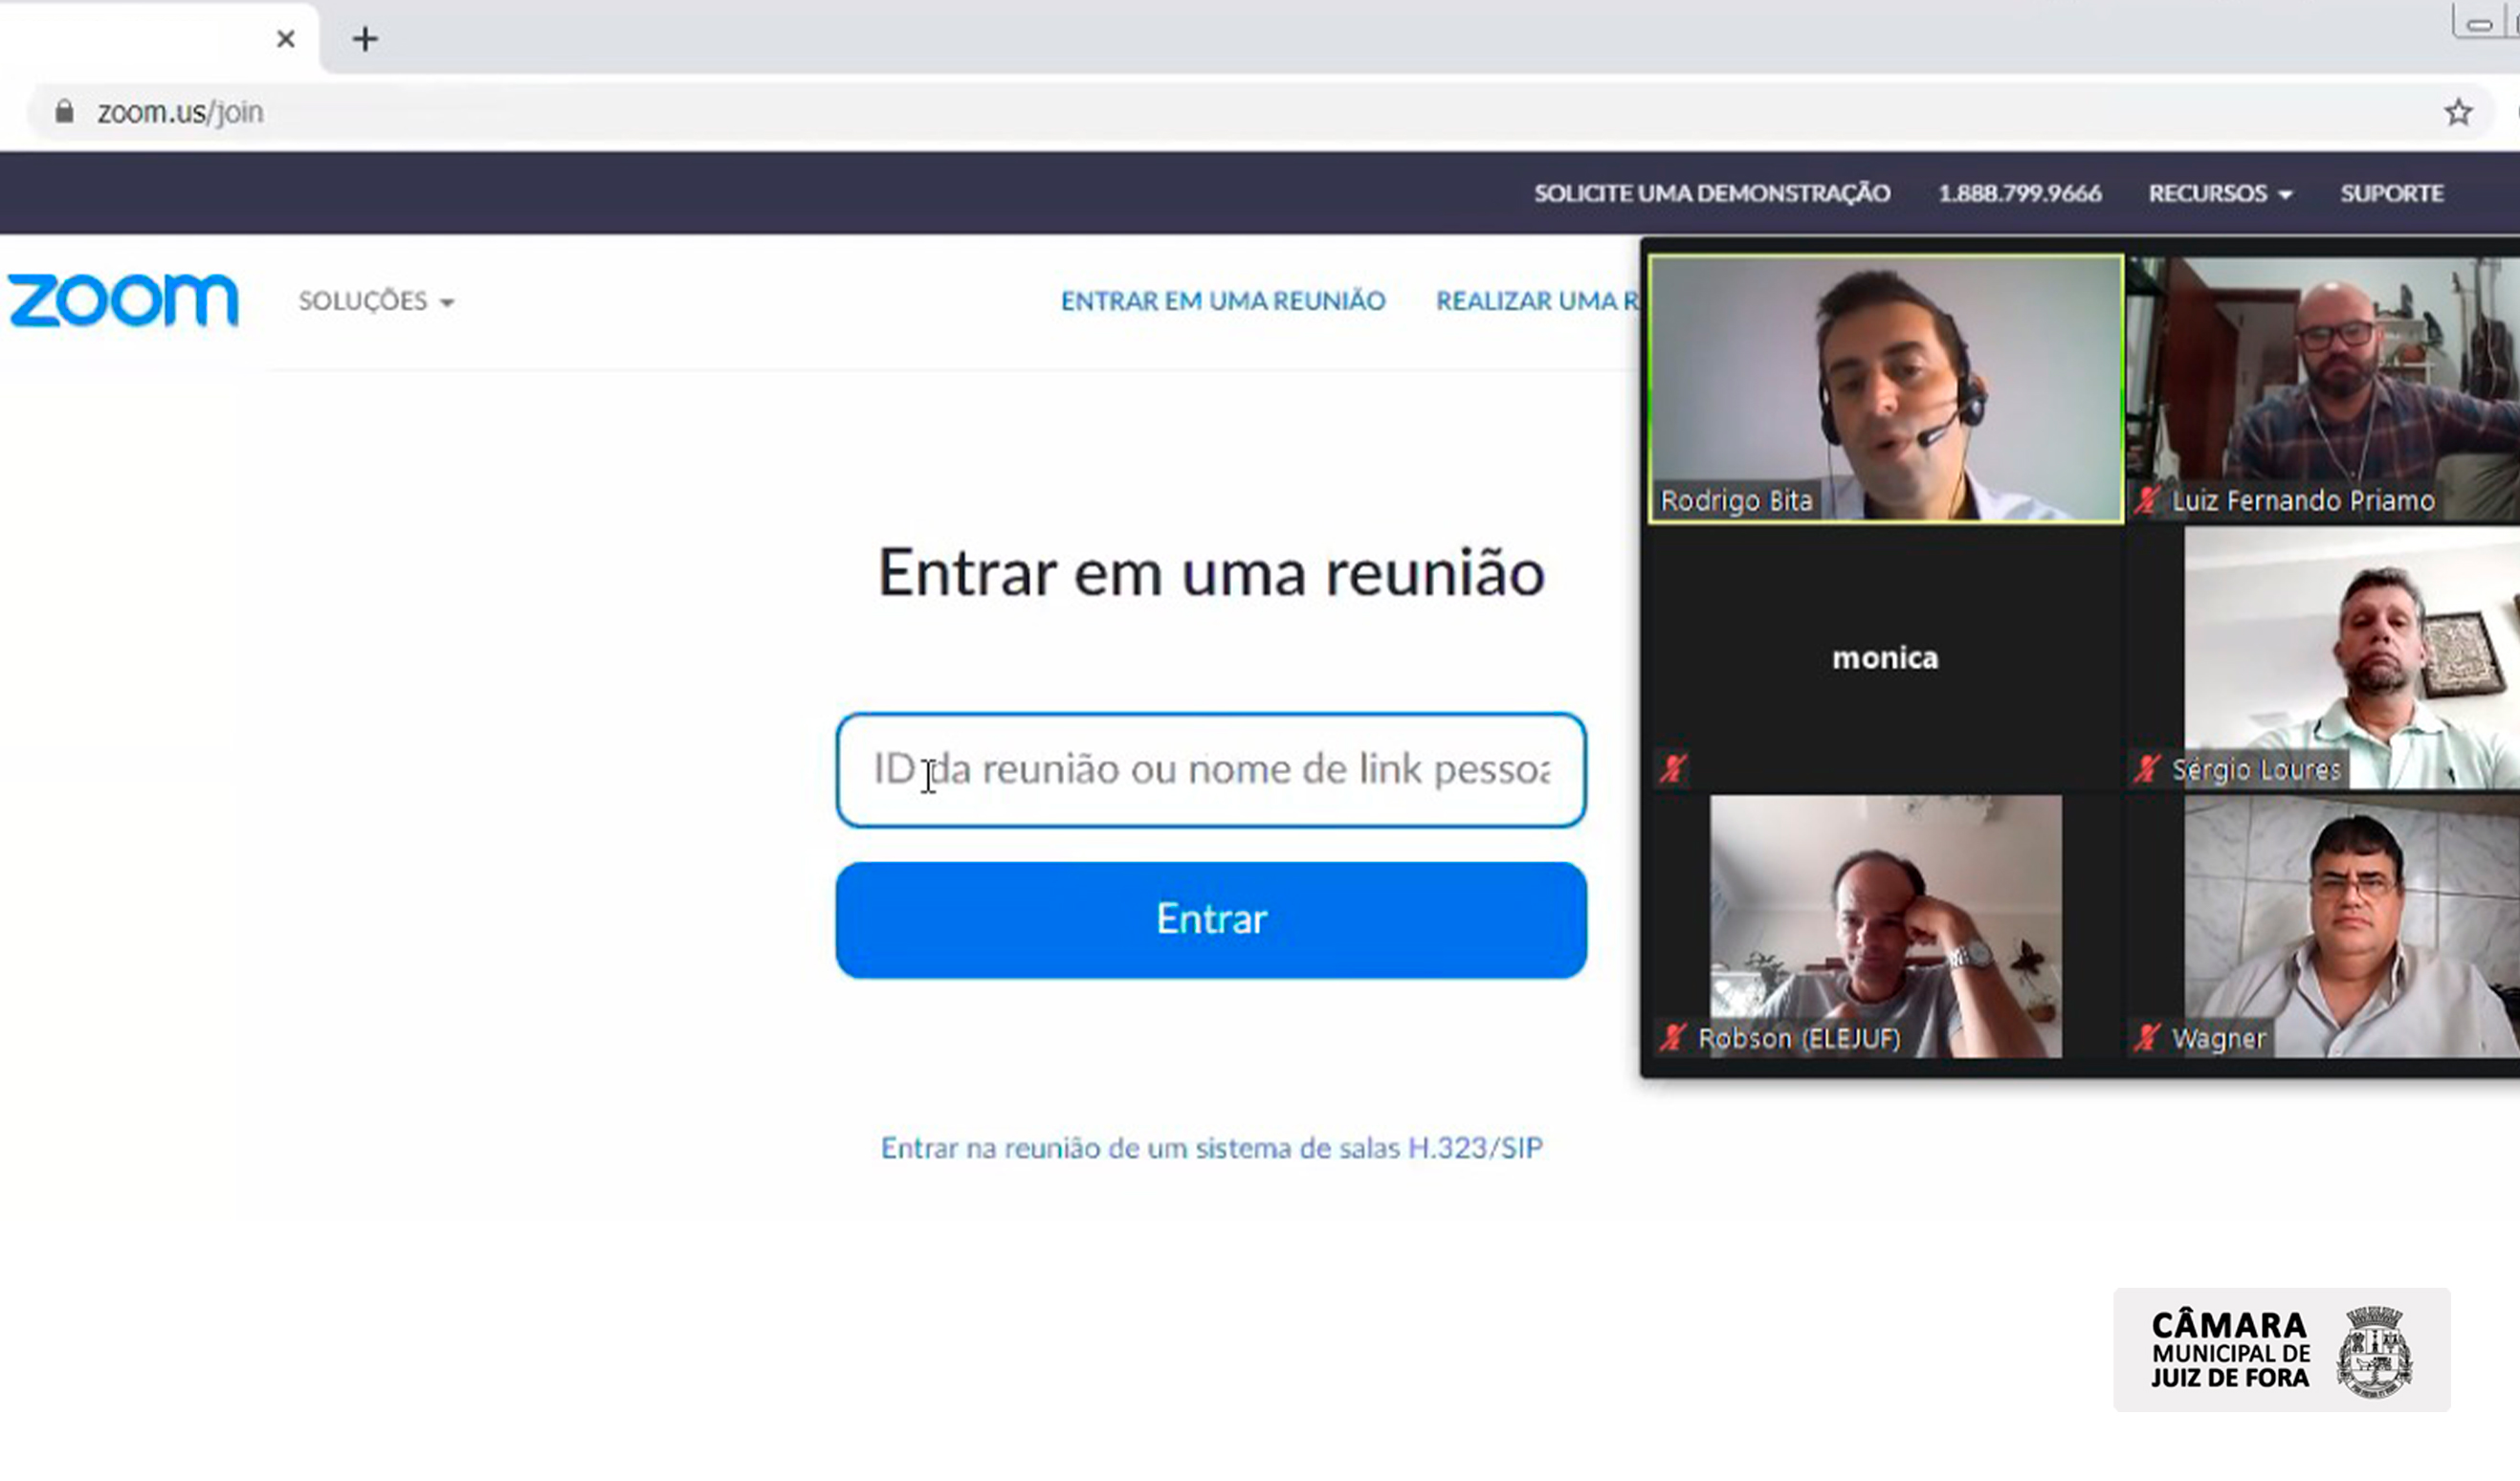Bookmark this page with the star icon
Screen dimensions: 2520x1481
point(2458,112)
